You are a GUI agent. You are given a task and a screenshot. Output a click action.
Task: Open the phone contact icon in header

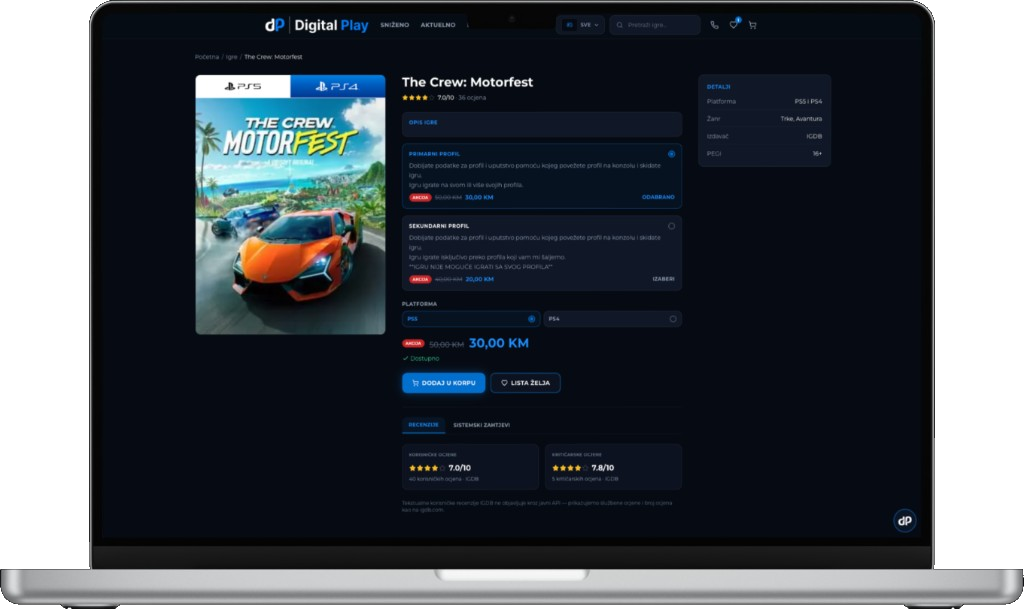click(x=714, y=25)
